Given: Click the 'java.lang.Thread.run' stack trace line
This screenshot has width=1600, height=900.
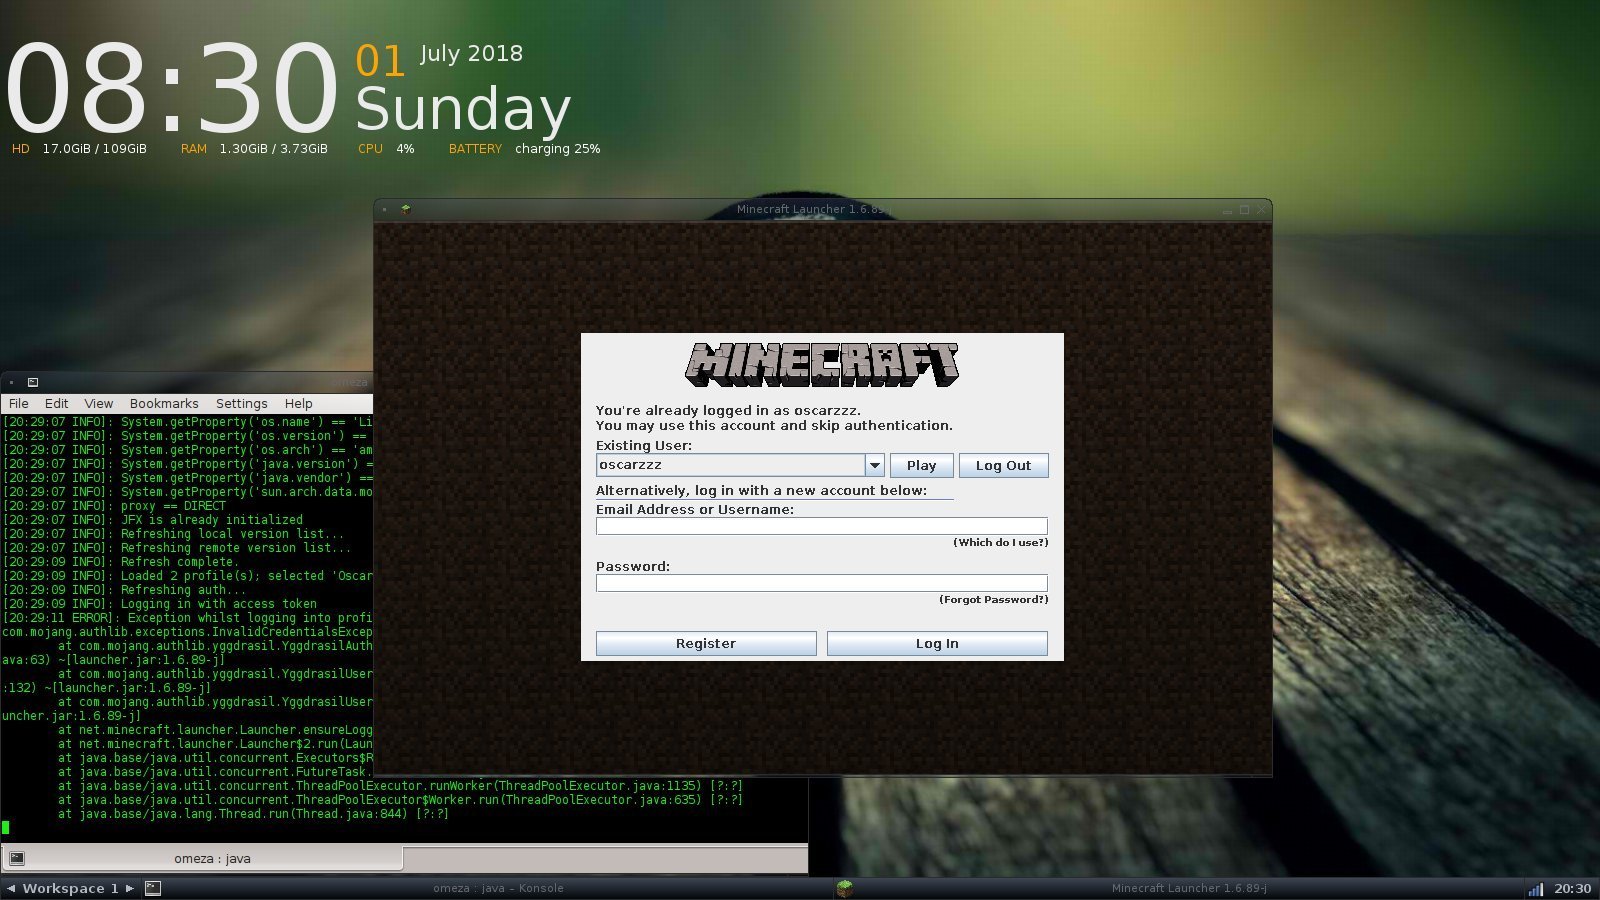Looking at the screenshot, I should coord(253,814).
